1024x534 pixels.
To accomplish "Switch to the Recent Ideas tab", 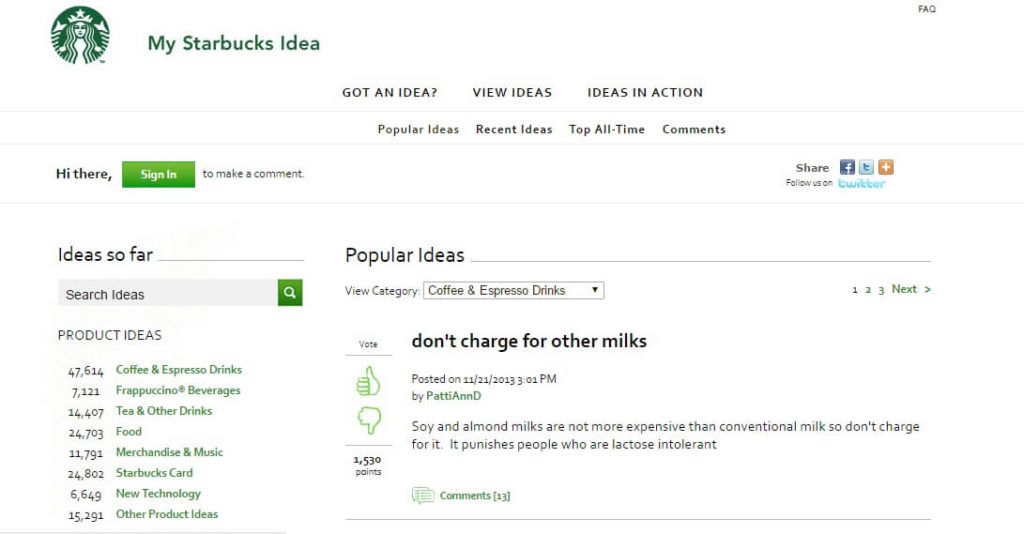I will click(514, 129).
